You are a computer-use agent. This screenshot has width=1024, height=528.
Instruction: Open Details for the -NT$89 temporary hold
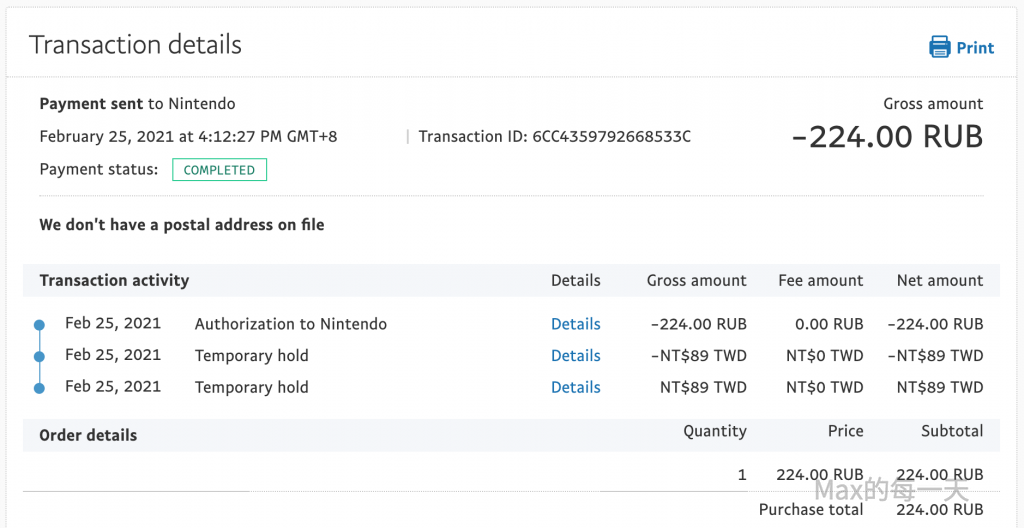pos(575,355)
